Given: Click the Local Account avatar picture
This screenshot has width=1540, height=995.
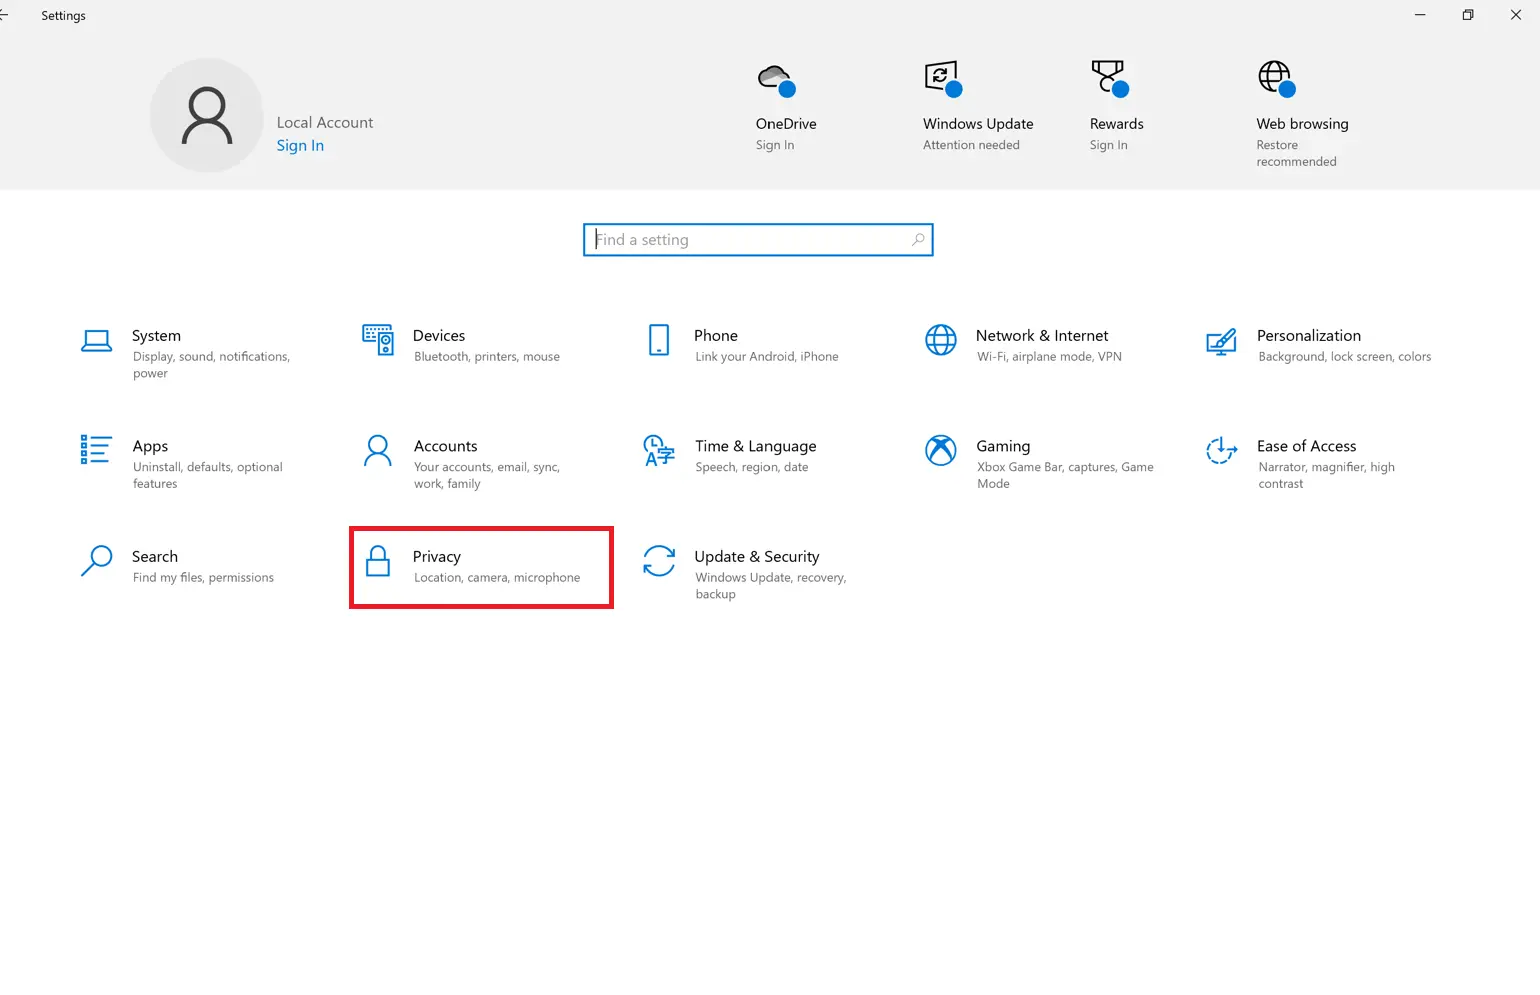Looking at the screenshot, I should (207, 115).
